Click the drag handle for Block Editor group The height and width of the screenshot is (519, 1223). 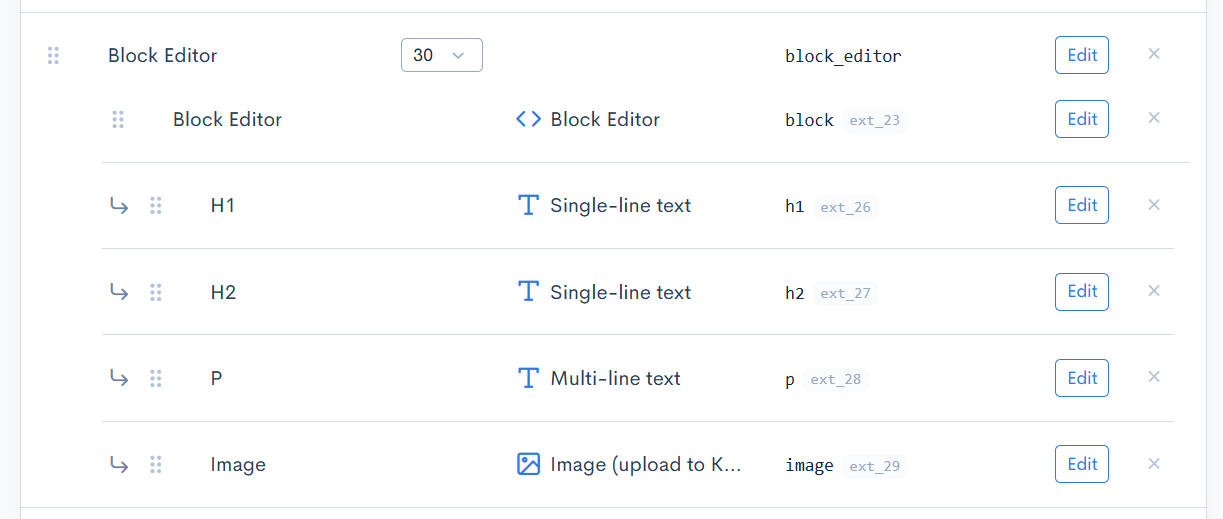click(54, 56)
